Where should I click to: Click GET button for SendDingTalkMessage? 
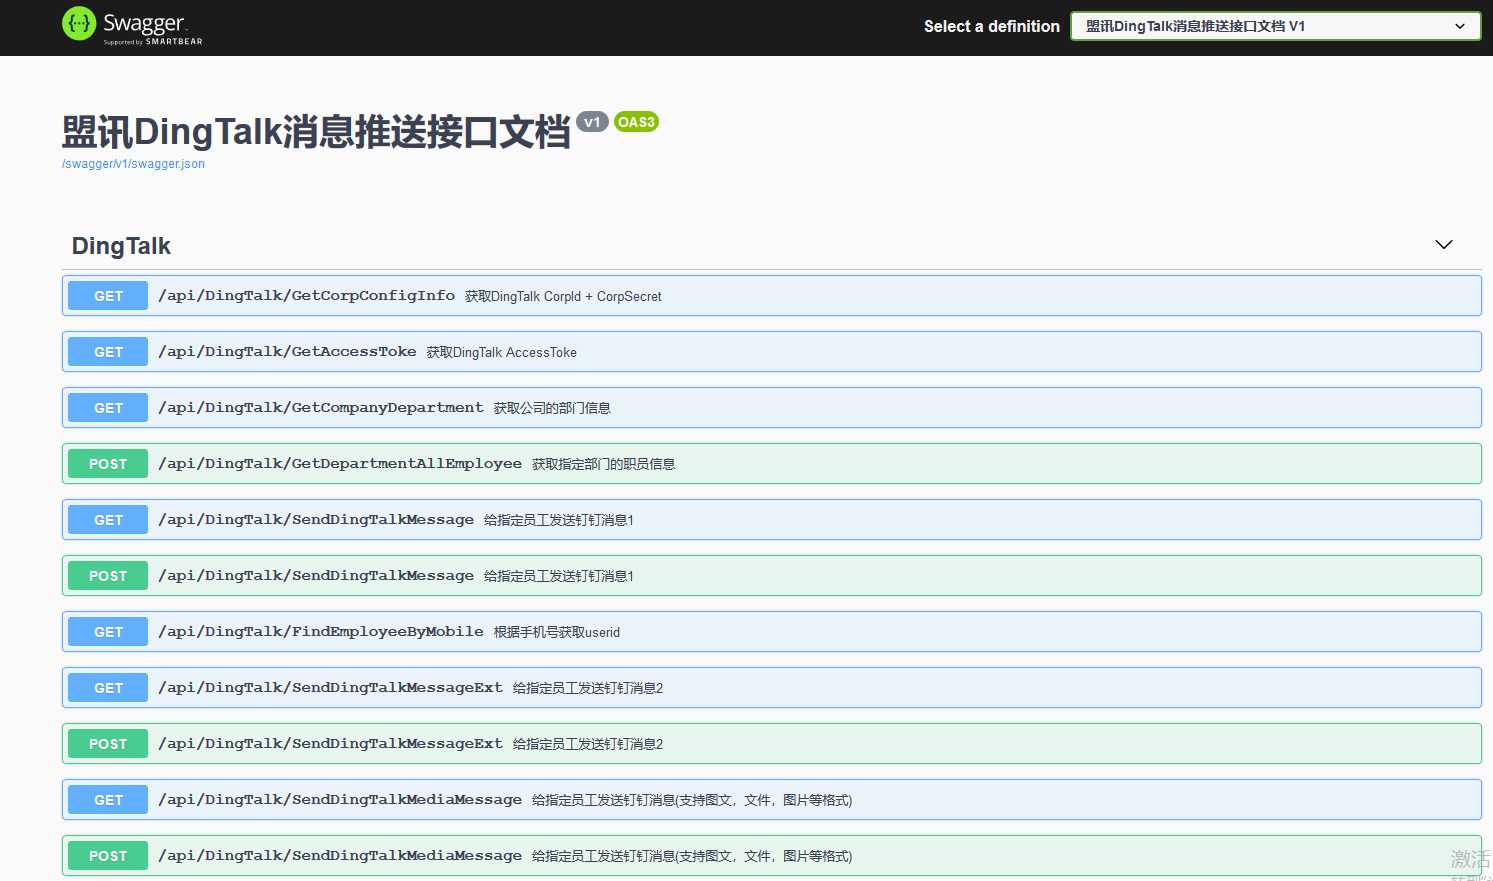(x=108, y=520)
